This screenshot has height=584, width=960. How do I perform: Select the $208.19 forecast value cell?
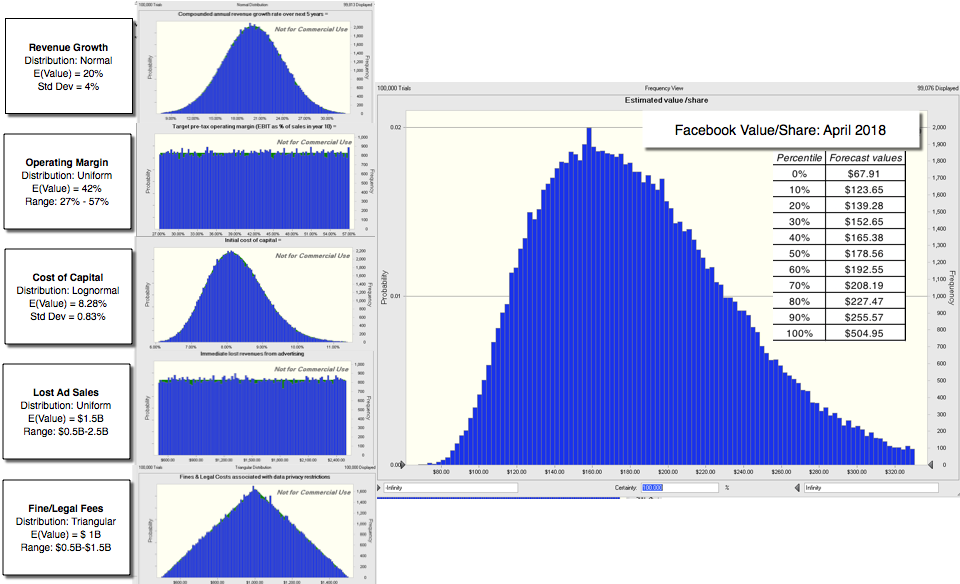tap(865, 285)
